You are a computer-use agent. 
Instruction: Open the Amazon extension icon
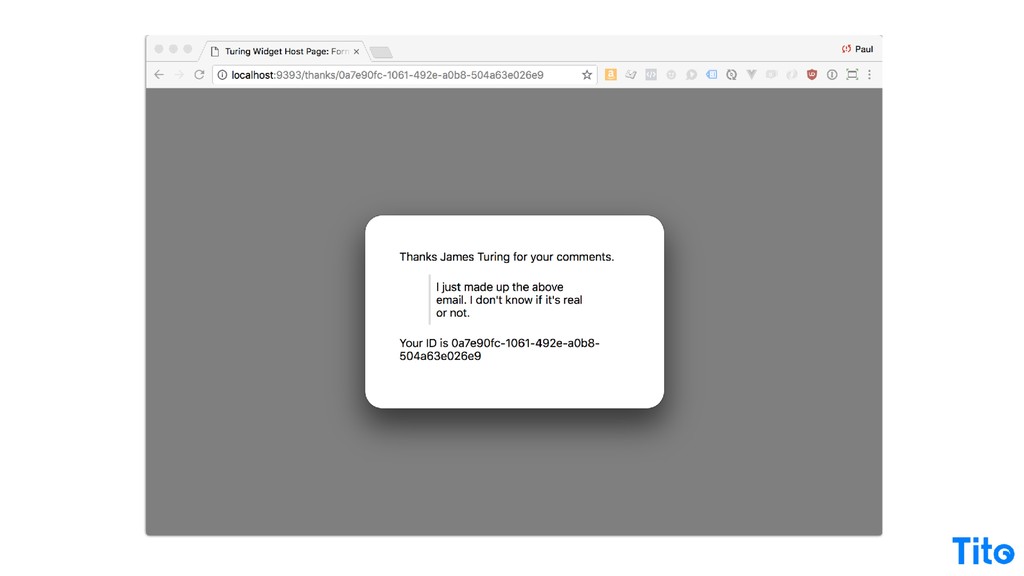tap(611, 74)
